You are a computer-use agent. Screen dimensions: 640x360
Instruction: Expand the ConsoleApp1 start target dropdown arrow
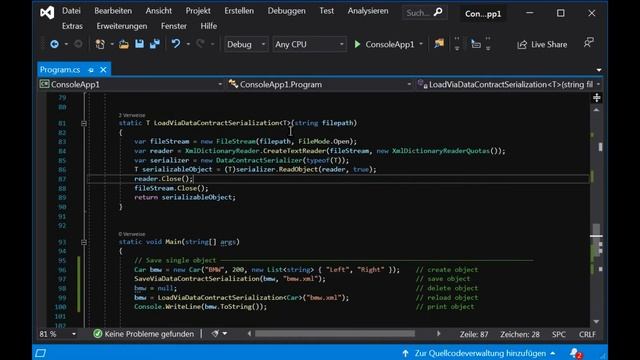pos(421,44)
